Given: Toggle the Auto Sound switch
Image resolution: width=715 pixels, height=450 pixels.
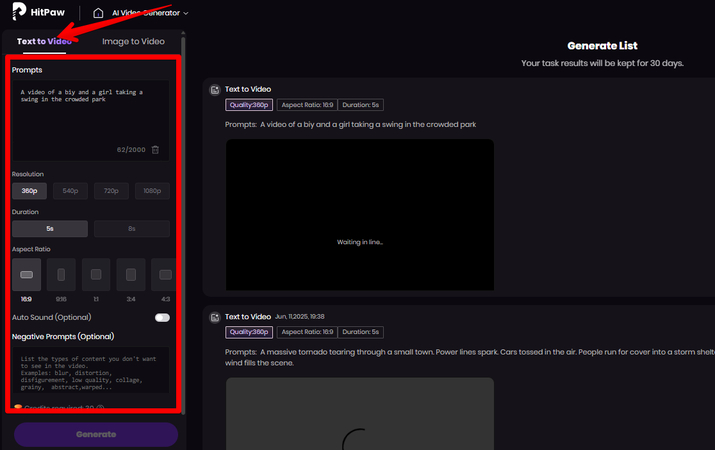Looking at the screenshot, I should (162, 317).
